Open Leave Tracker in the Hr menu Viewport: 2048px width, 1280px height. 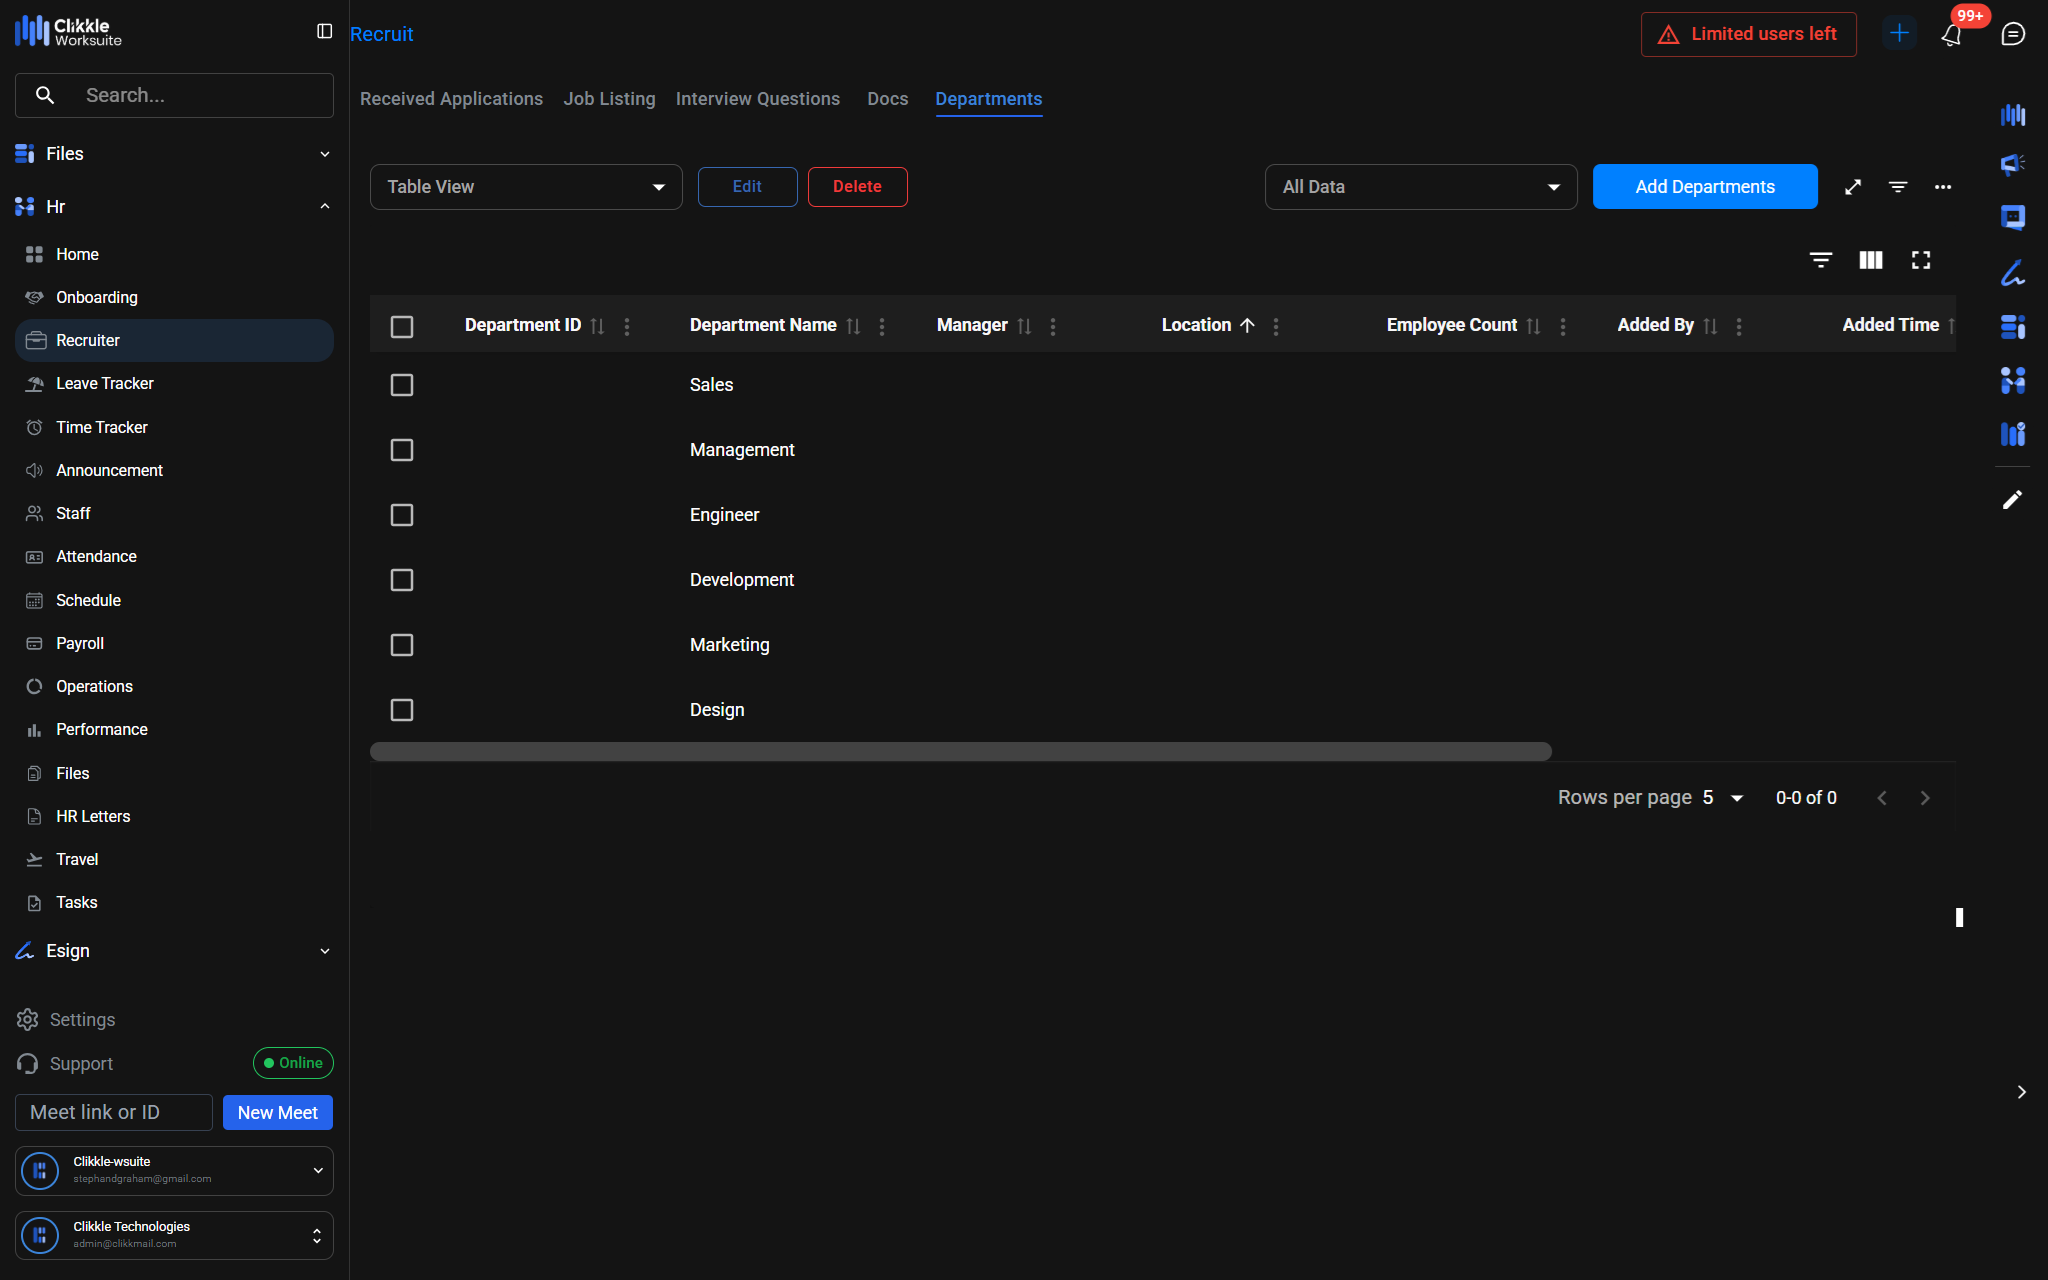click(105, 384)
